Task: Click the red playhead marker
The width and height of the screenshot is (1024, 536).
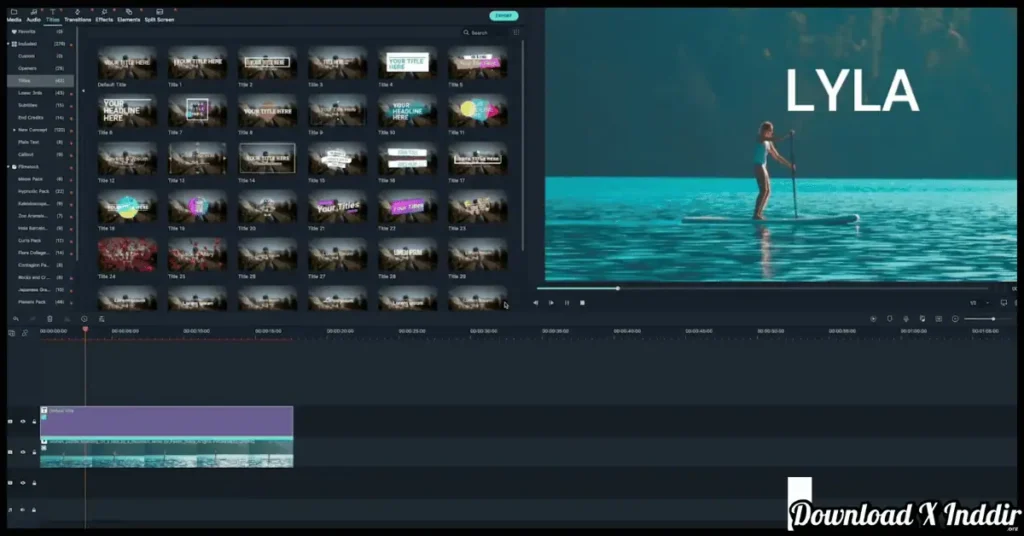Action: pos(86,330)
